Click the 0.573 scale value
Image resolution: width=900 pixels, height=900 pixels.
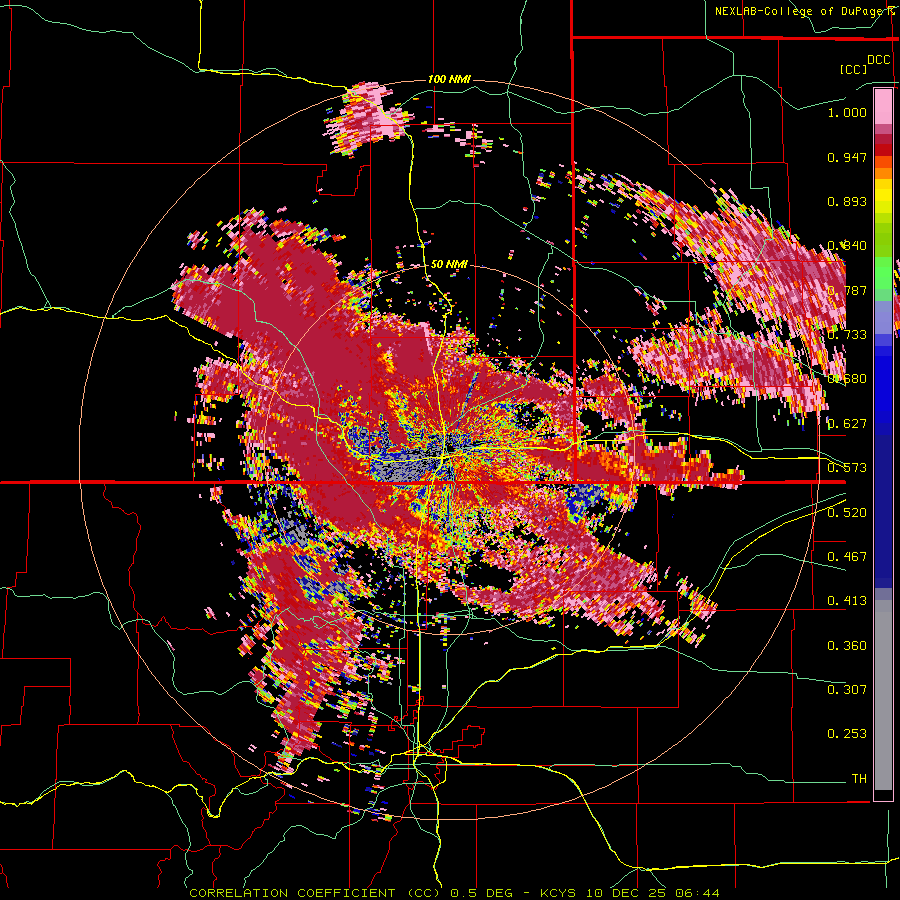tap(847, 468)
